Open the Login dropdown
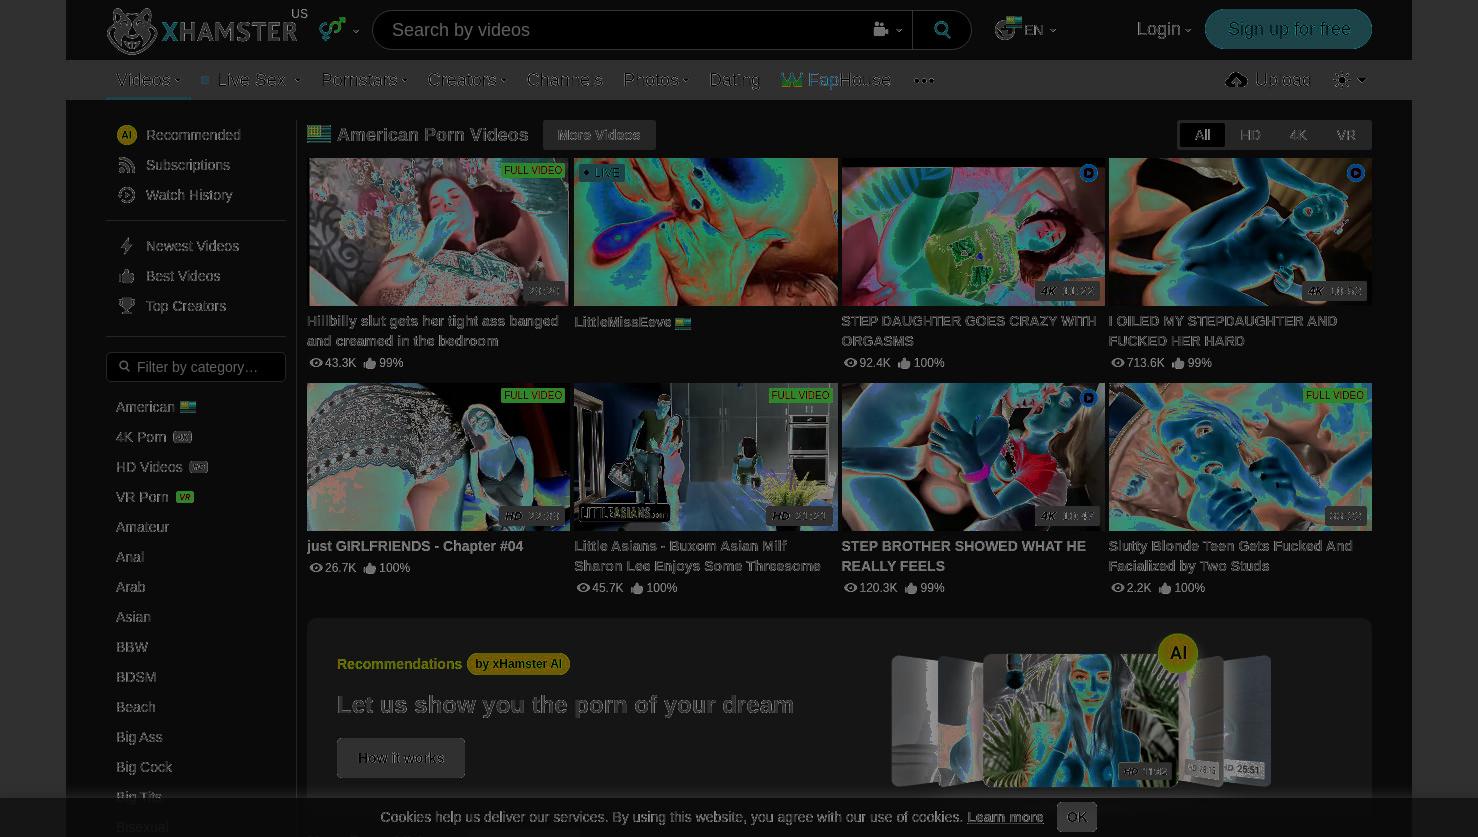This screenshot has height=837, width=1478. click(1164, 30)
